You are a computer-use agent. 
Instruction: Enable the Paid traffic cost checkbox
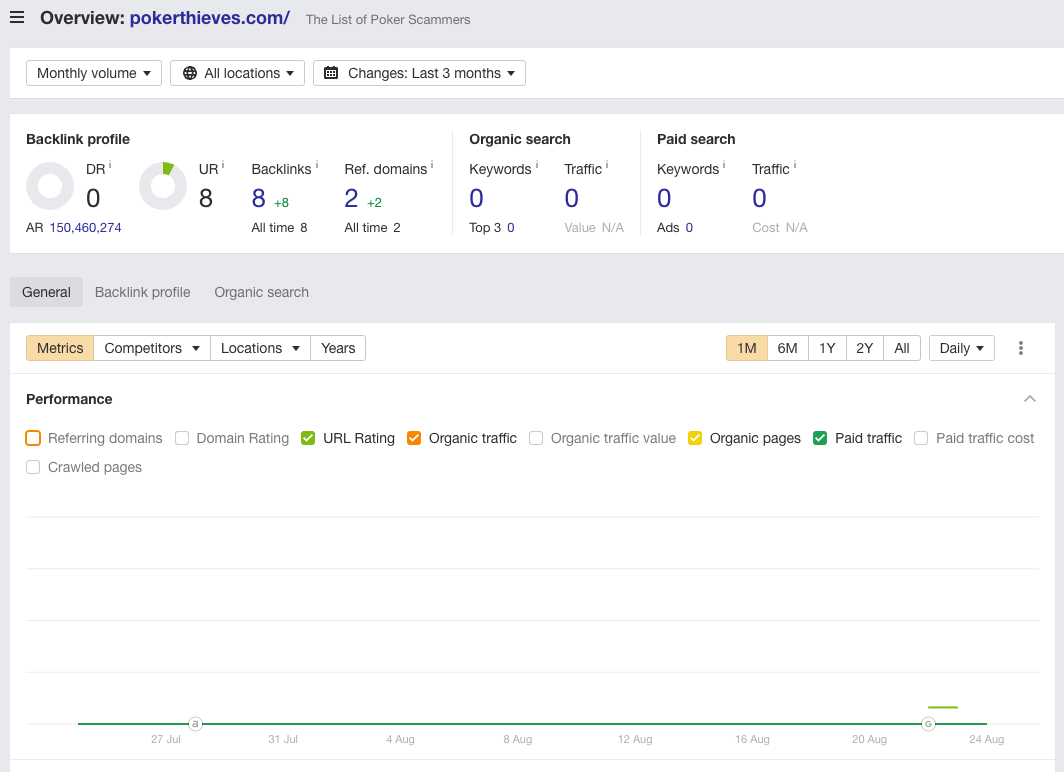pyautogui.click(x=921, y=438)
